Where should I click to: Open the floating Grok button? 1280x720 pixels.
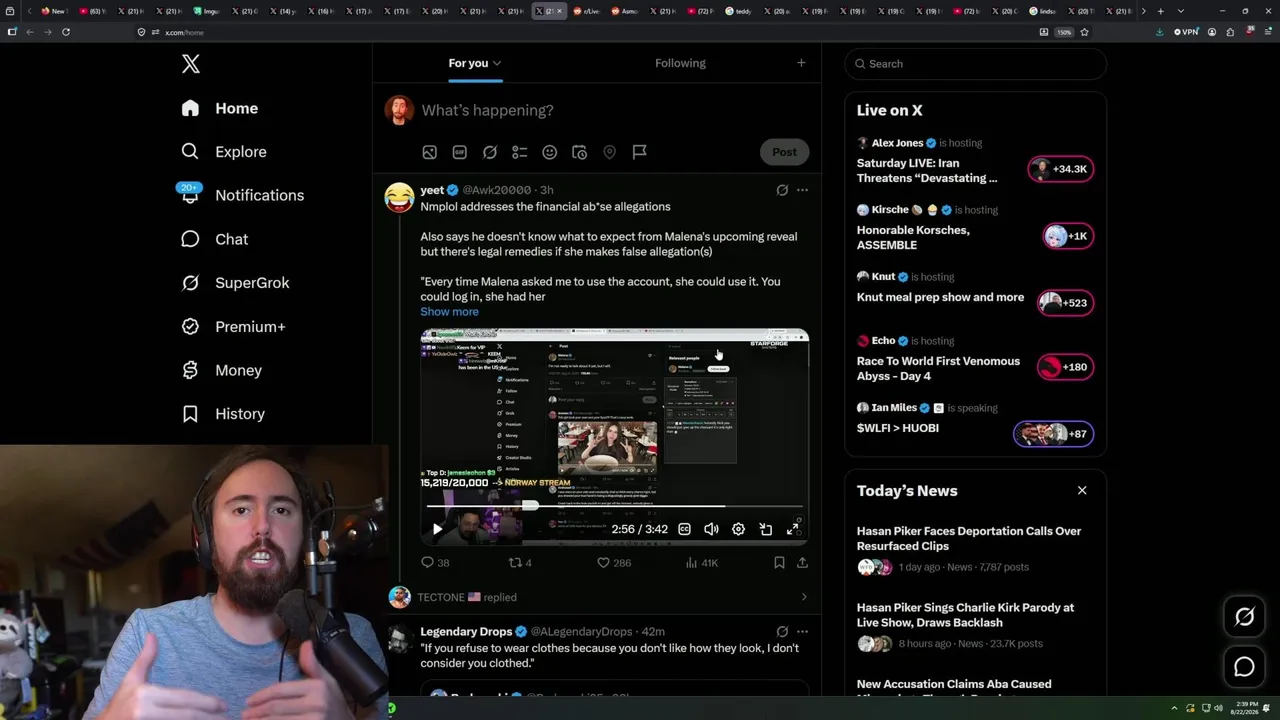(1244, 617)
